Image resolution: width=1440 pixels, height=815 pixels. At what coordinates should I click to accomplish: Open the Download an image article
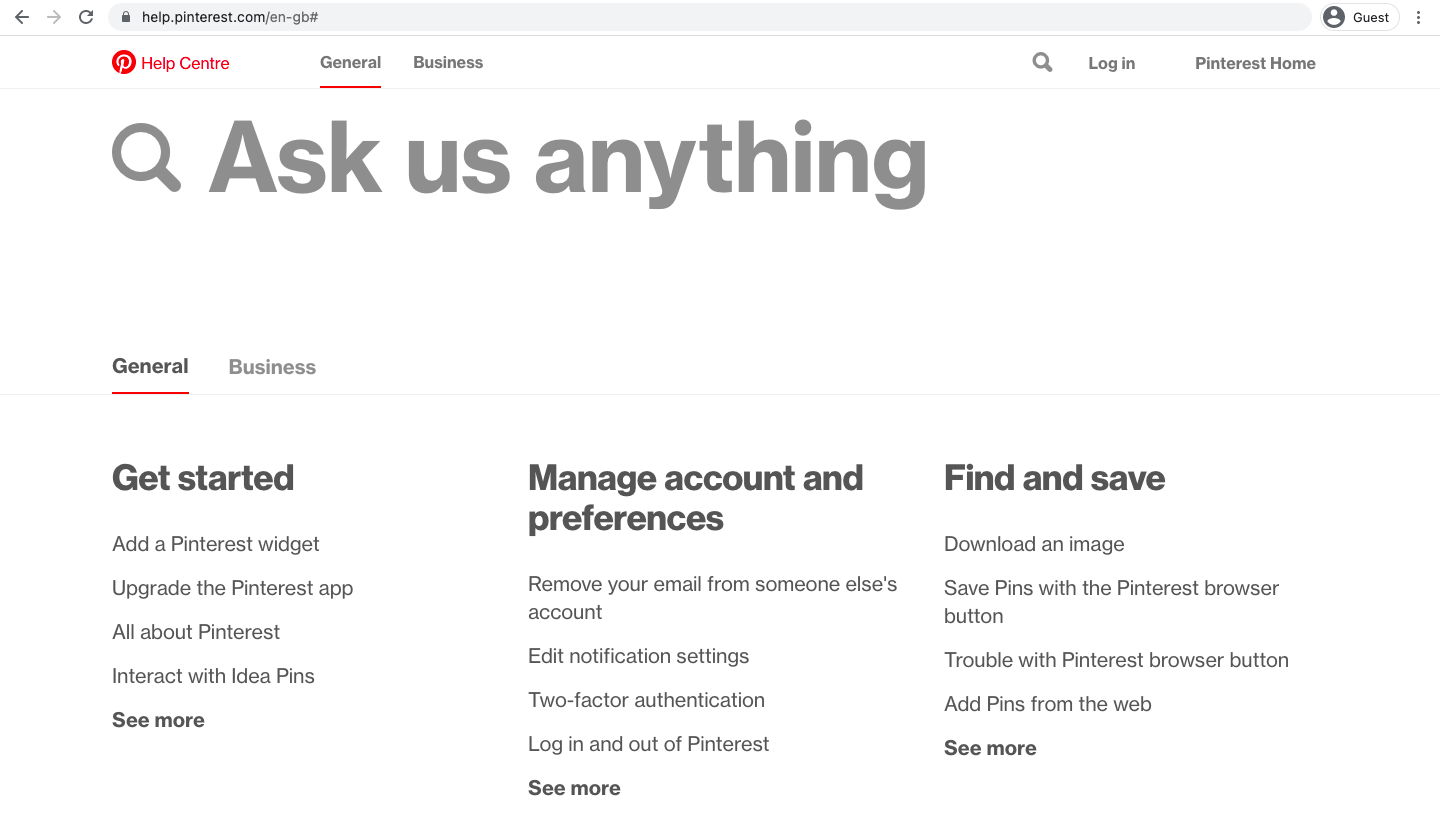click(x=1034, y=544)
